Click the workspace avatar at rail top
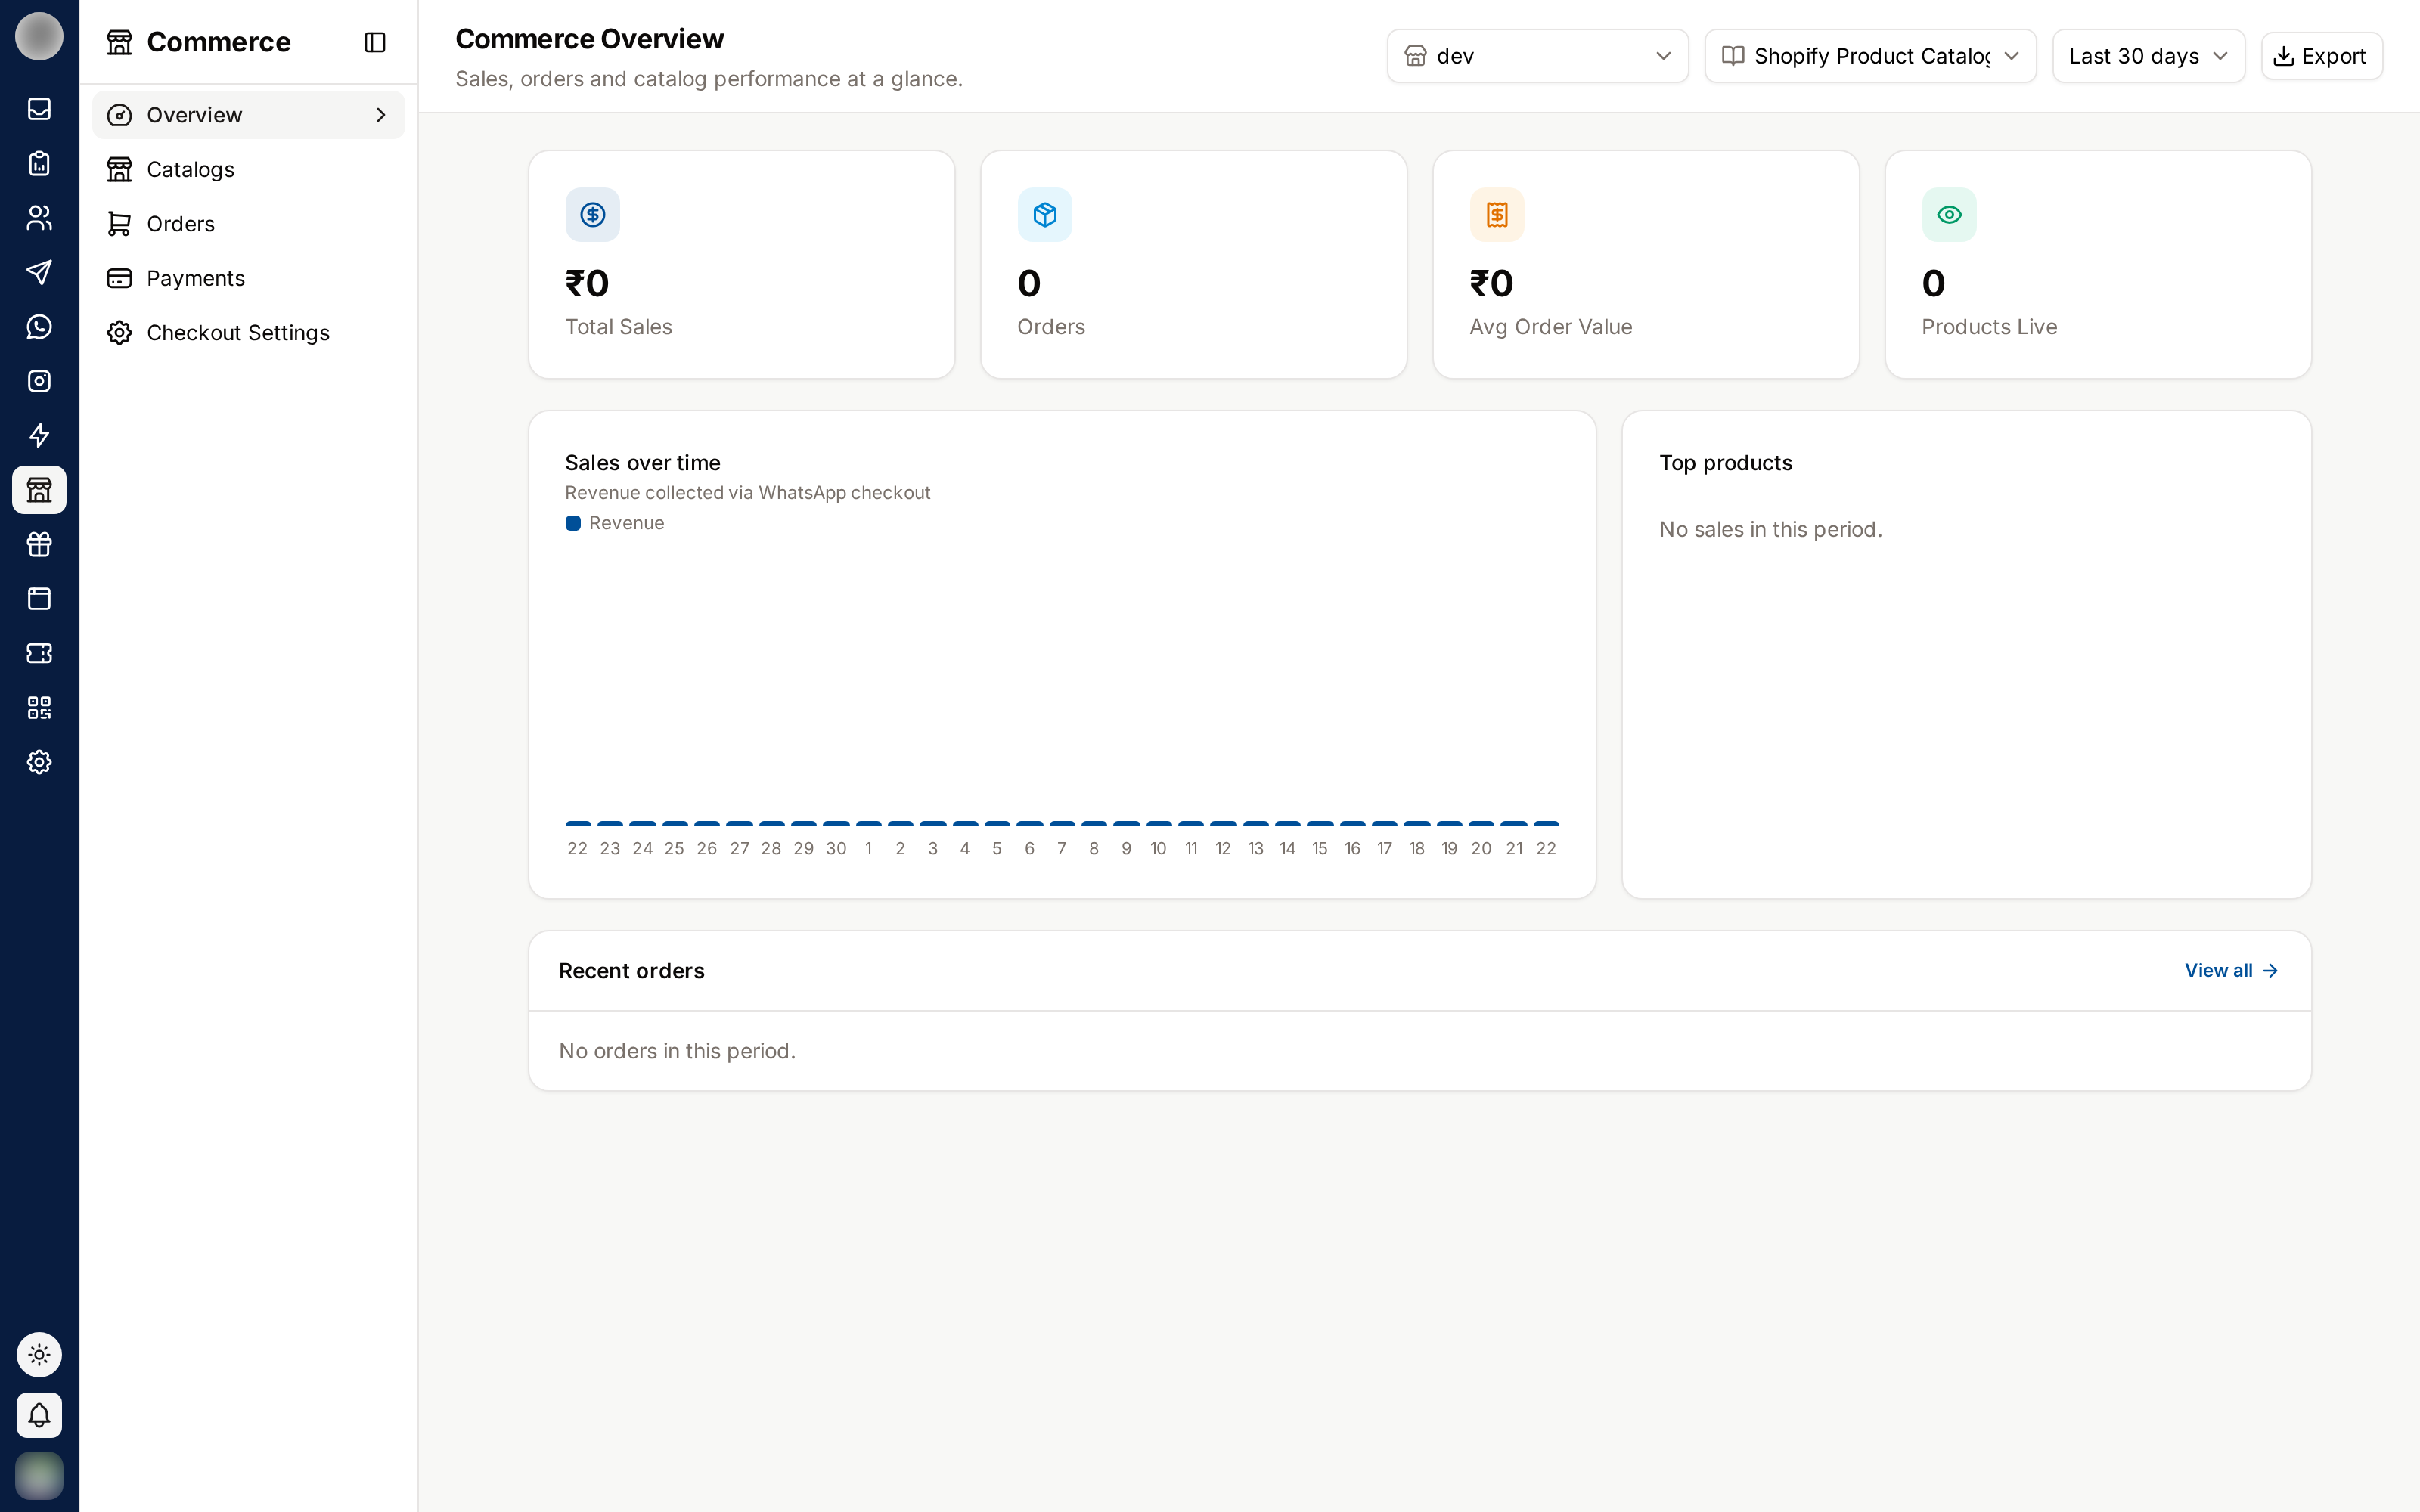2420x1512 pixels. (39, 37)
